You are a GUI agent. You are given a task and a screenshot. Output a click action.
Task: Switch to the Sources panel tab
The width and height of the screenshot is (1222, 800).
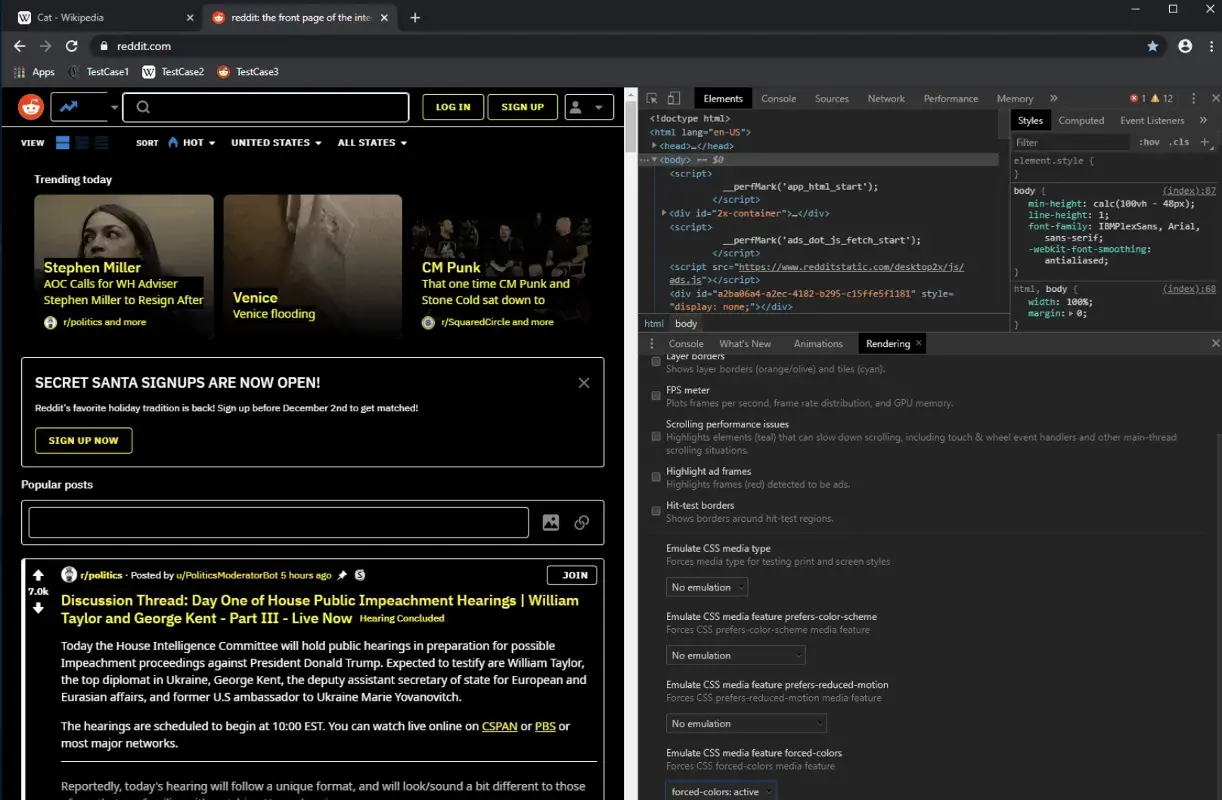click(x=831, y=98)
